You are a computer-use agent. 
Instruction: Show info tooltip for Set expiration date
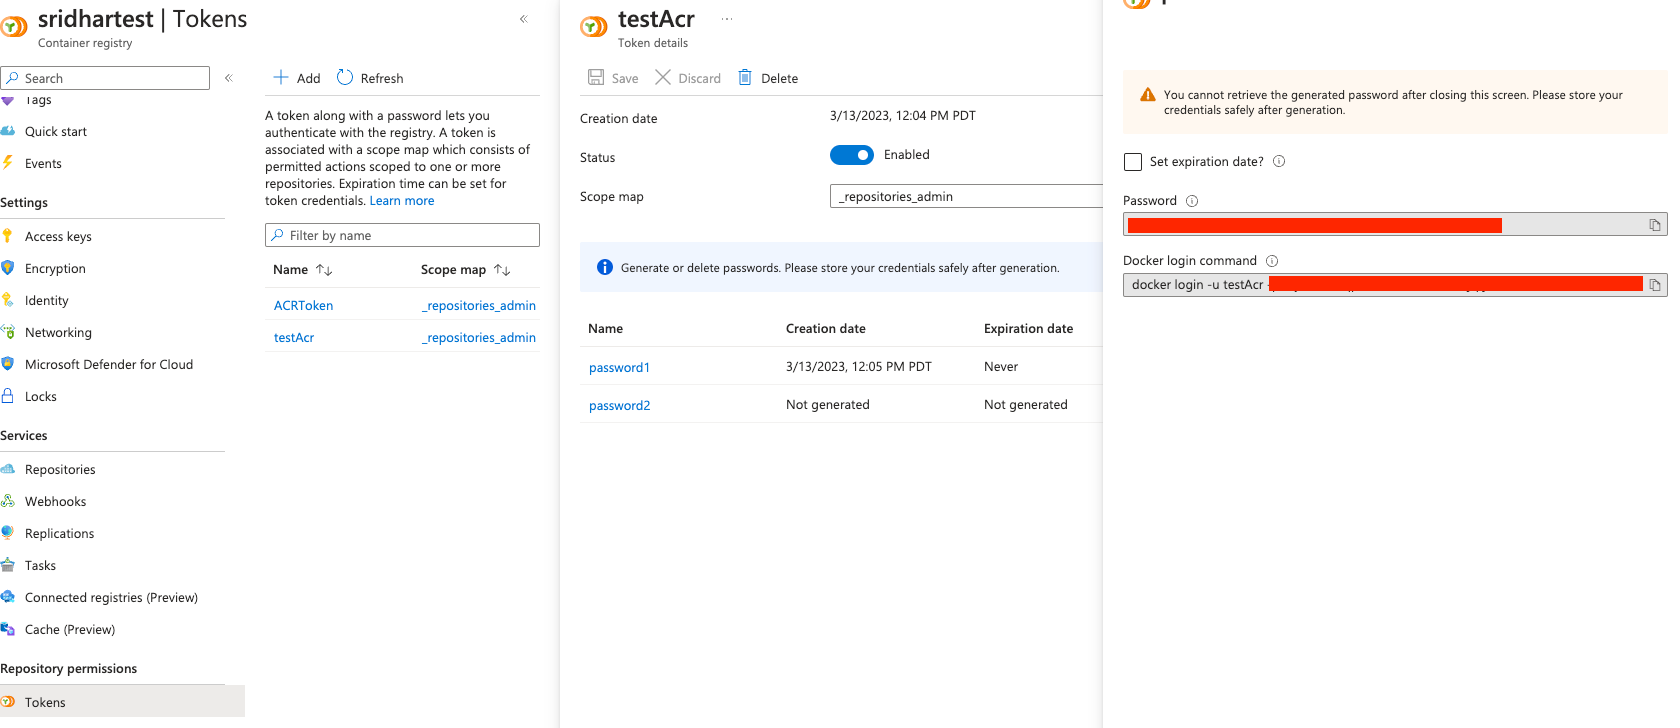point(1279,162)
